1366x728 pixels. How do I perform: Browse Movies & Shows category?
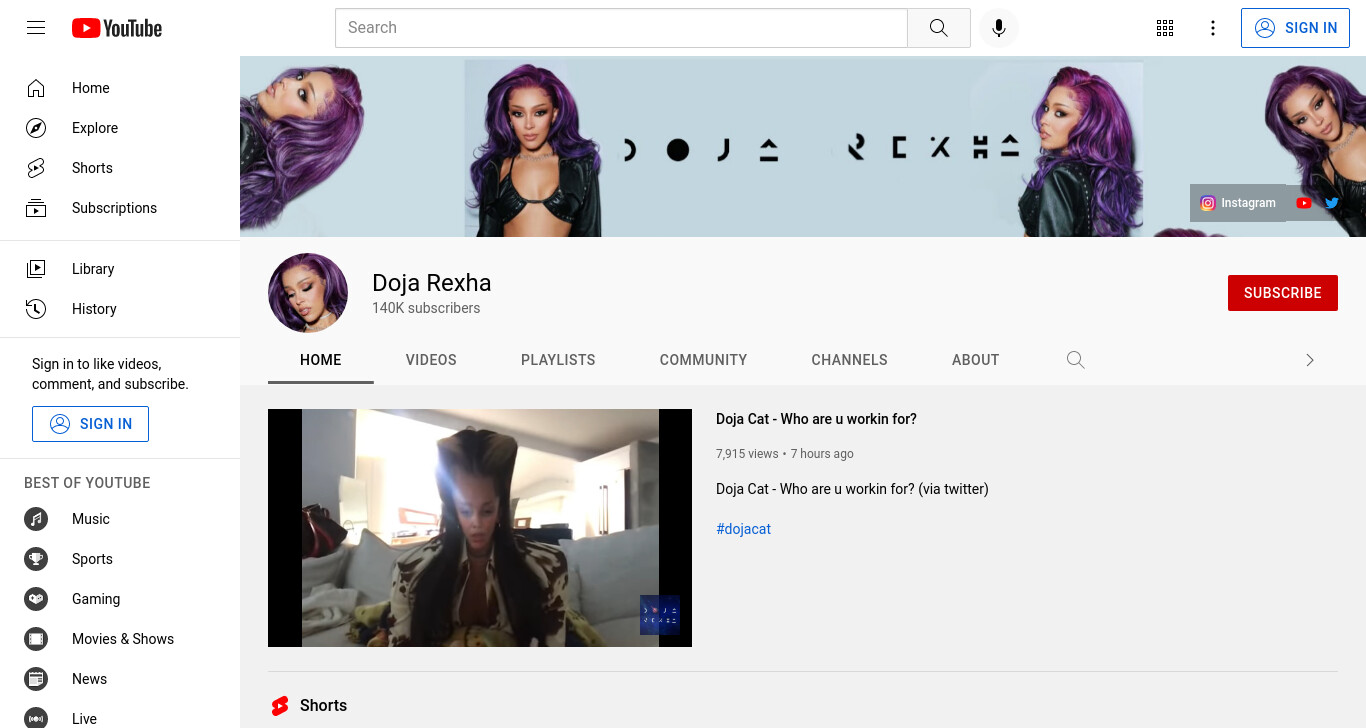120,639
